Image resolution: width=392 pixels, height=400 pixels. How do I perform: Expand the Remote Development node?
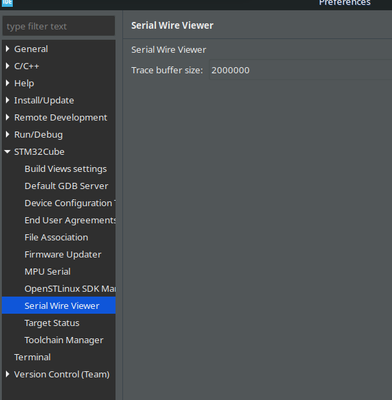[7, 117]
